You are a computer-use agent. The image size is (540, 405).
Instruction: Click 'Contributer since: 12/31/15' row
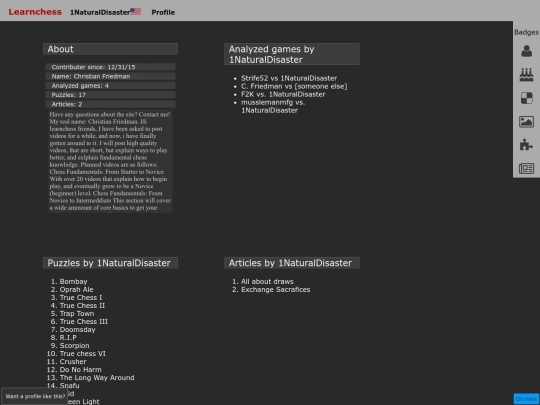click(110, 67)
